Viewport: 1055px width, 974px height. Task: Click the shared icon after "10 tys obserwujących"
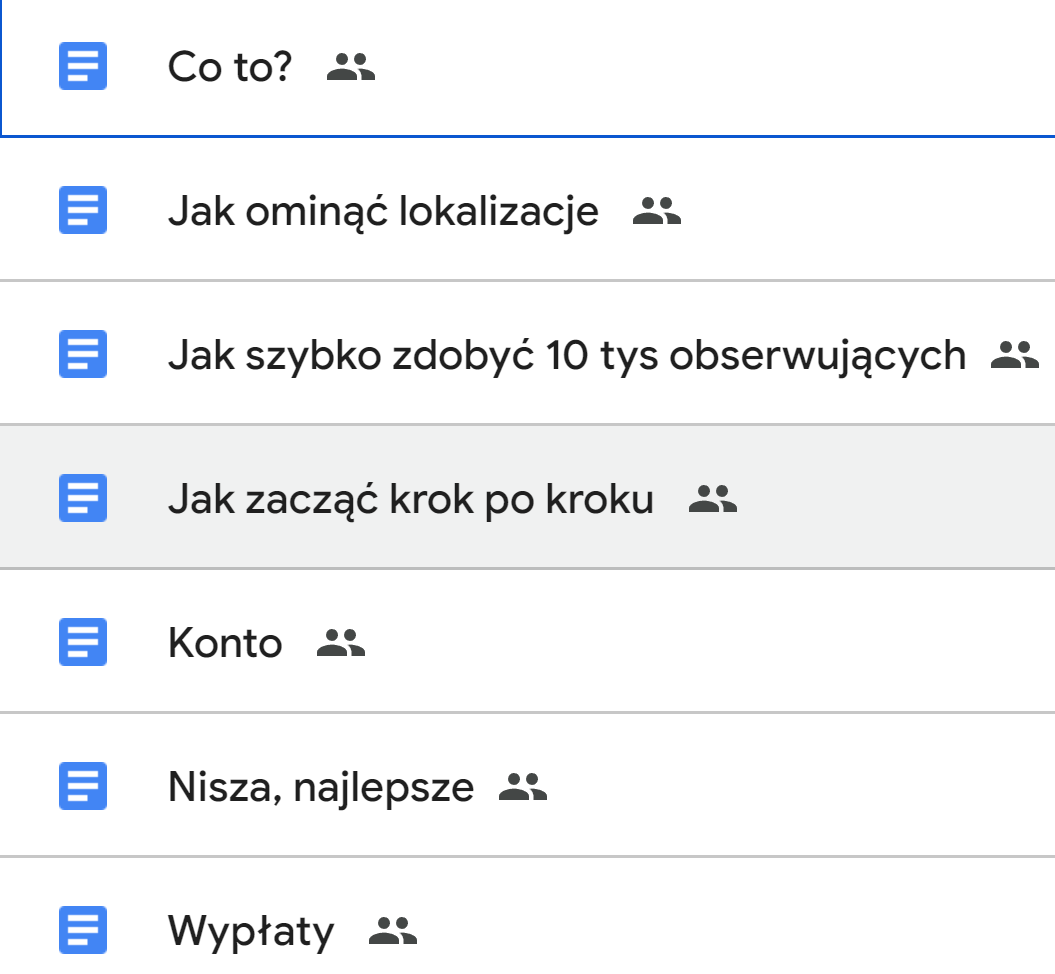tap(1015, 355)
